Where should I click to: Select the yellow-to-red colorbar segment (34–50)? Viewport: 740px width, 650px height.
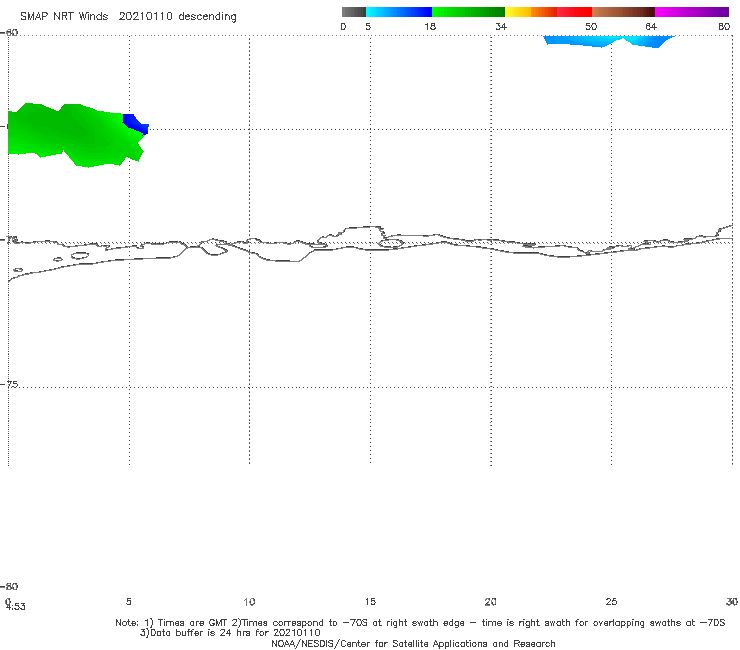548,12
